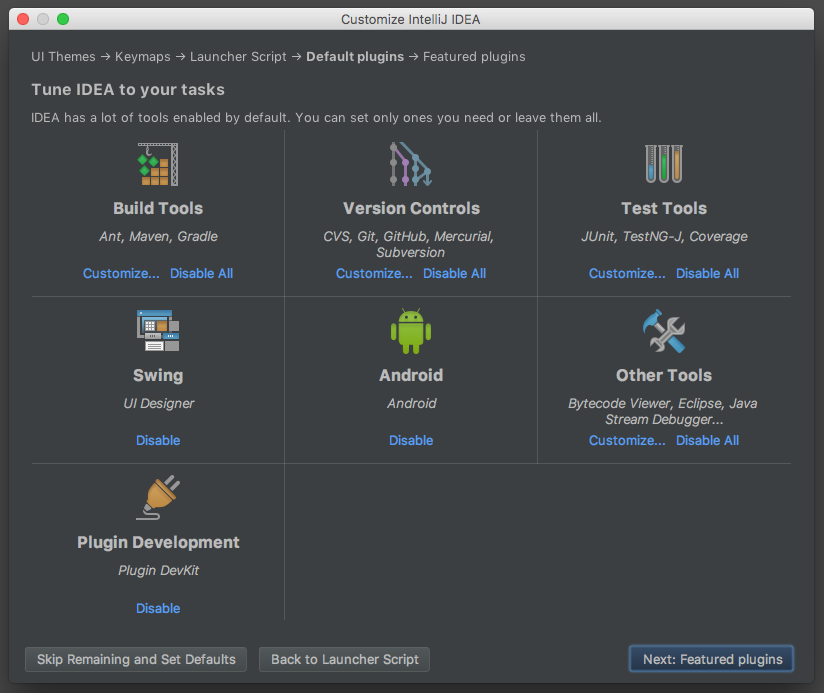The image size is (824, 693).
Task: Click the Swing heading
Action: [158, 375]
